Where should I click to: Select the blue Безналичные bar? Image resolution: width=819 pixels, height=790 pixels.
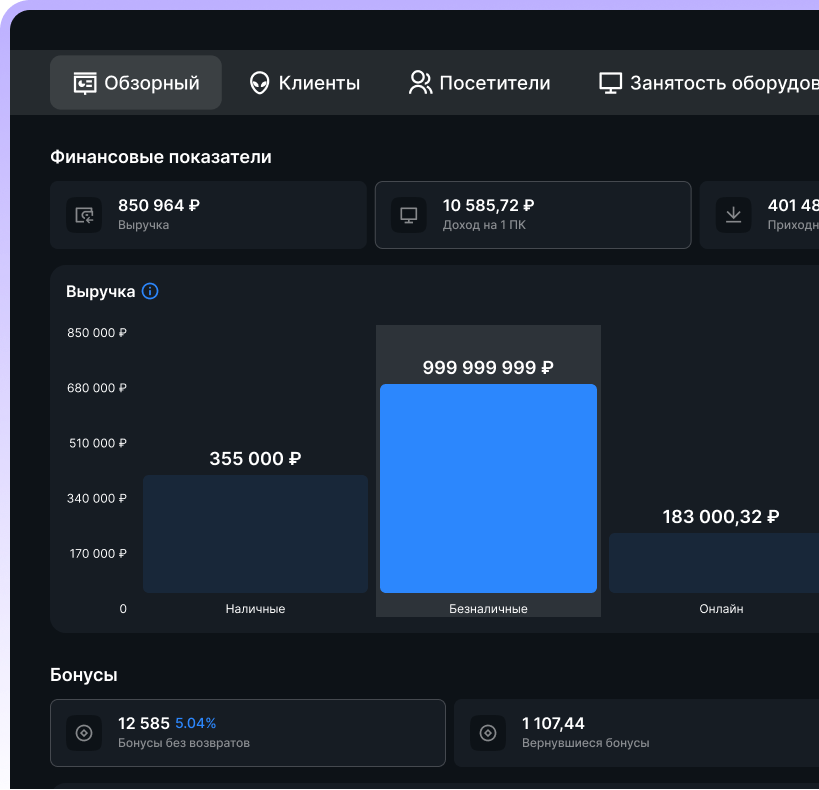click(x=488, y=489)
